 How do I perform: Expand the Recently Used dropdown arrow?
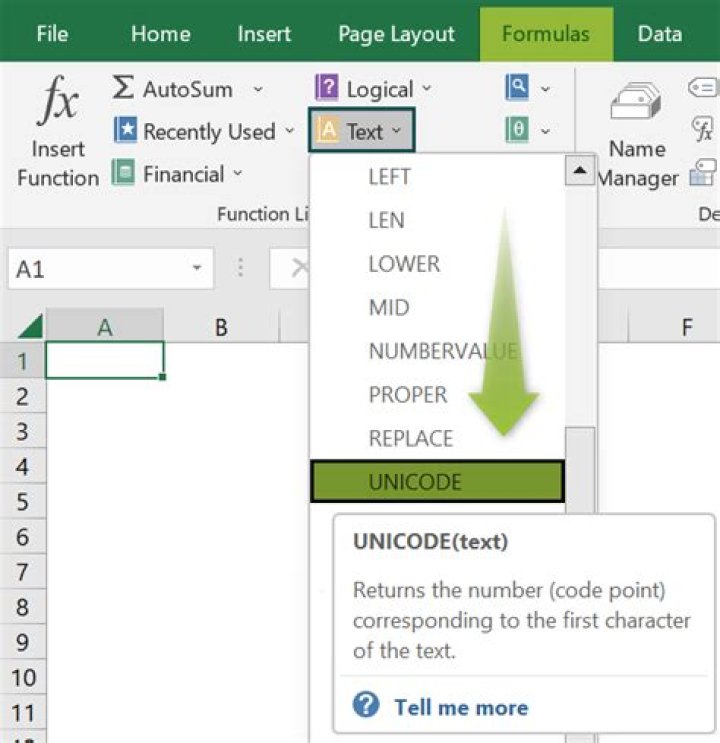point(290,131)
